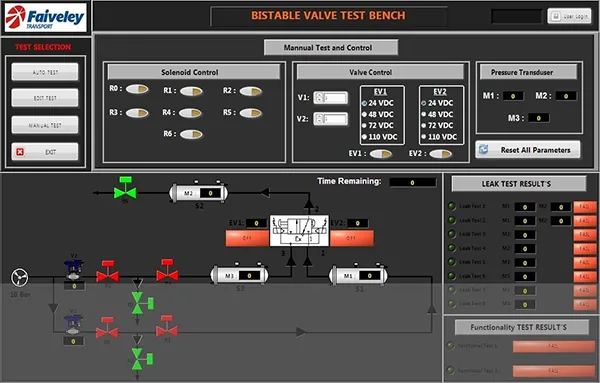Image resolution: width=600 pixels, height=383 pixels.
Task: Click the blank field beside User Login
Action: tap(517, 16)
